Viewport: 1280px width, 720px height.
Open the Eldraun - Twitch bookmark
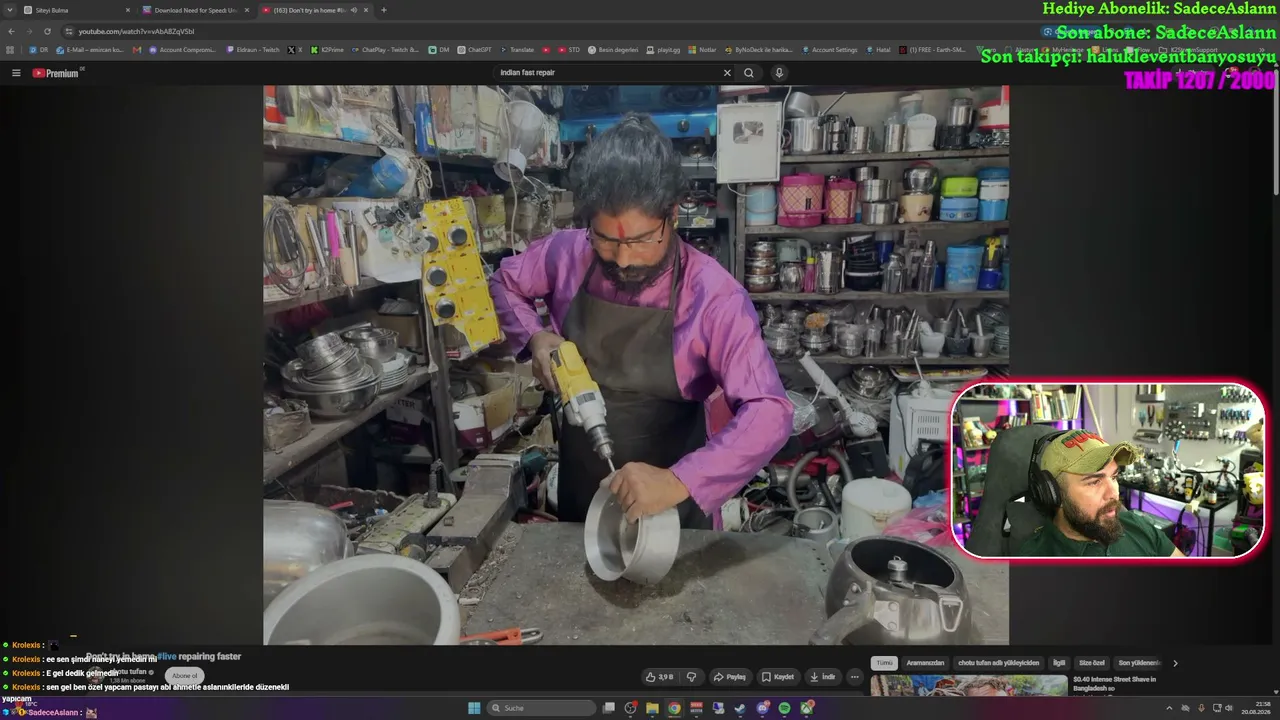[x=252, y=49]
